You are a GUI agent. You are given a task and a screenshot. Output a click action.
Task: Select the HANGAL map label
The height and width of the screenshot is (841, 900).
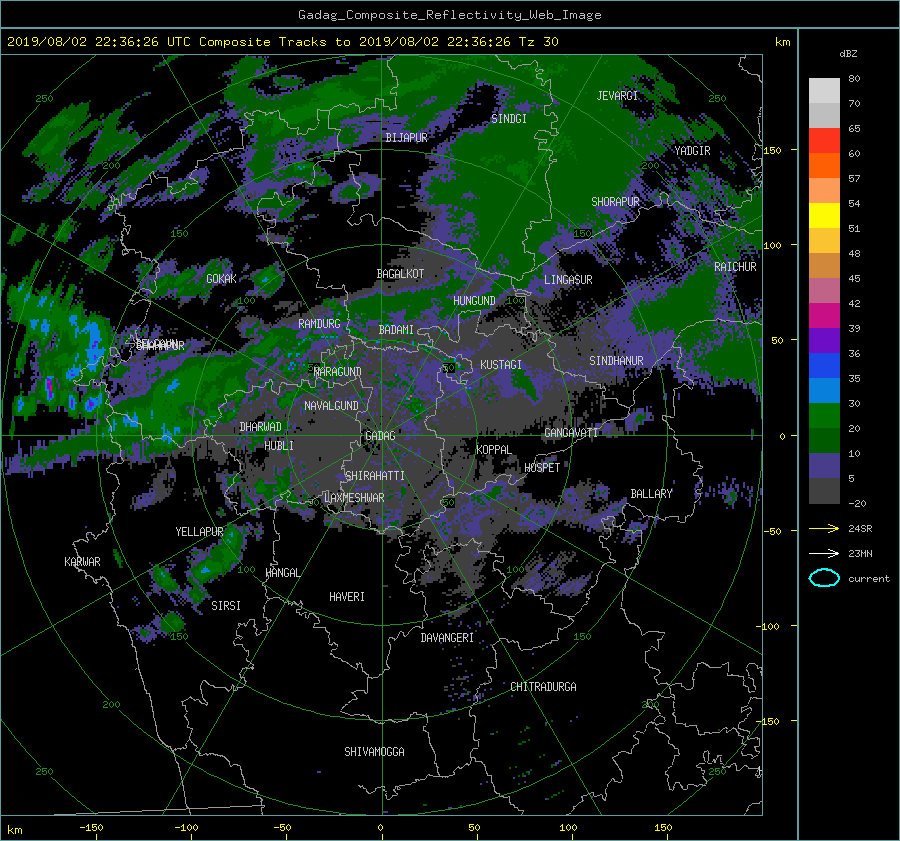coord(283,573)
